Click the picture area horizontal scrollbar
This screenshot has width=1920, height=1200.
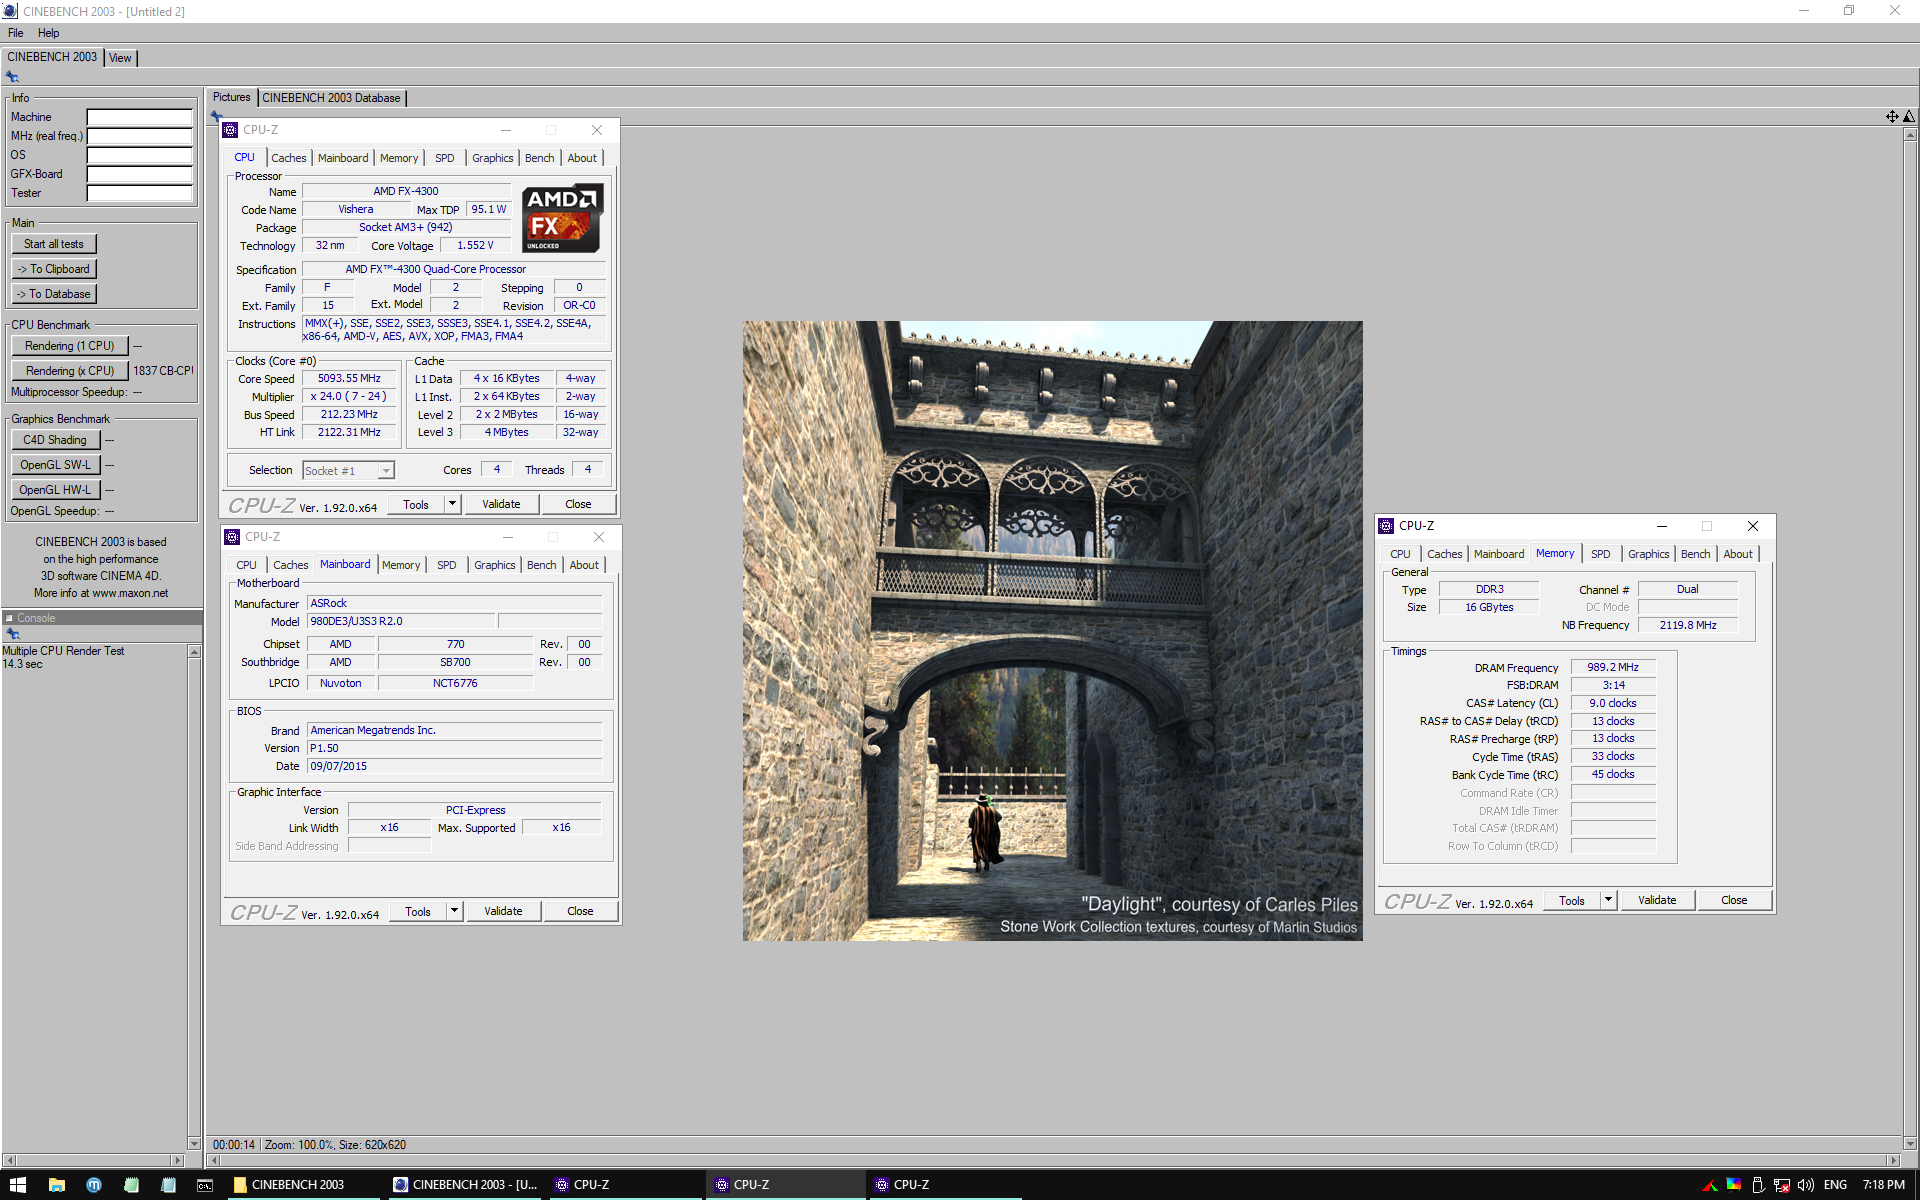click(x=1052, y=1160)
